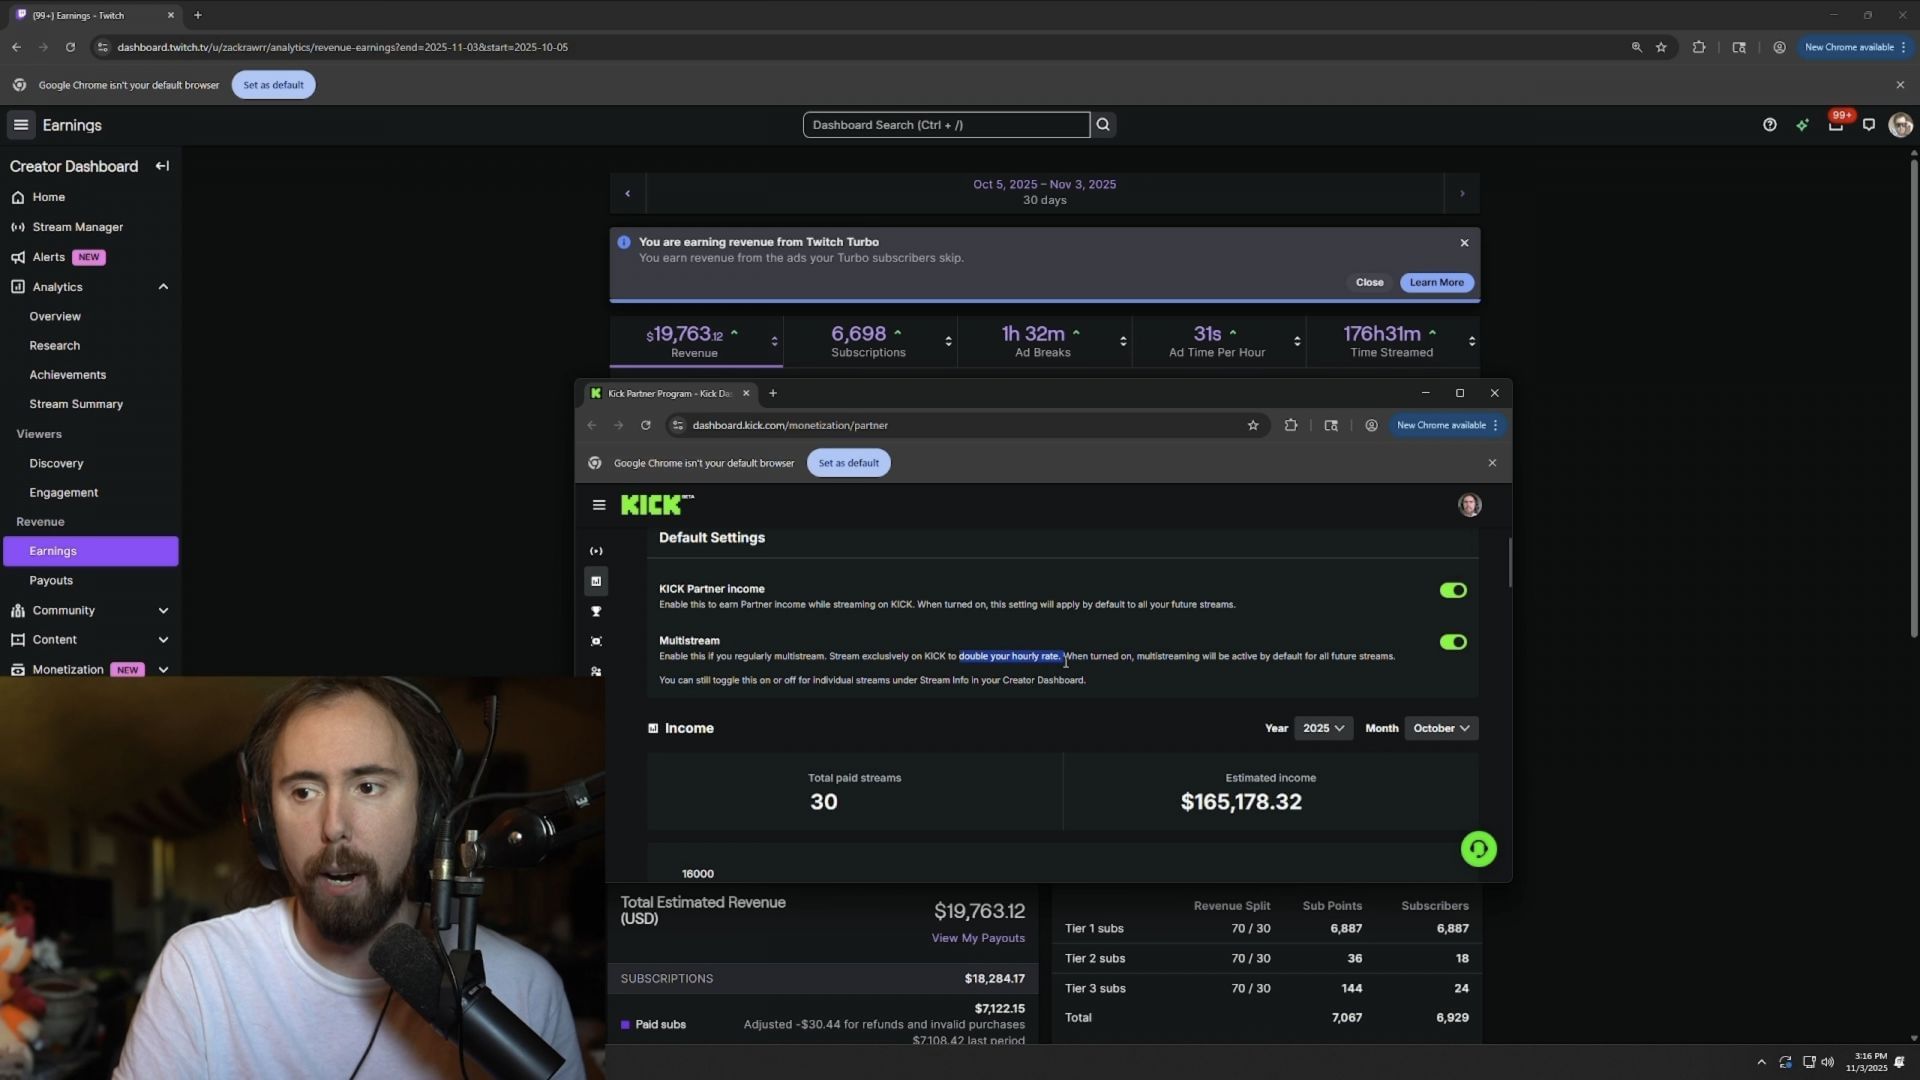This screenshot has height=1080, width=1920.
Task: Turn off the Multistream toggle
Action: [x=1453, y=641]
